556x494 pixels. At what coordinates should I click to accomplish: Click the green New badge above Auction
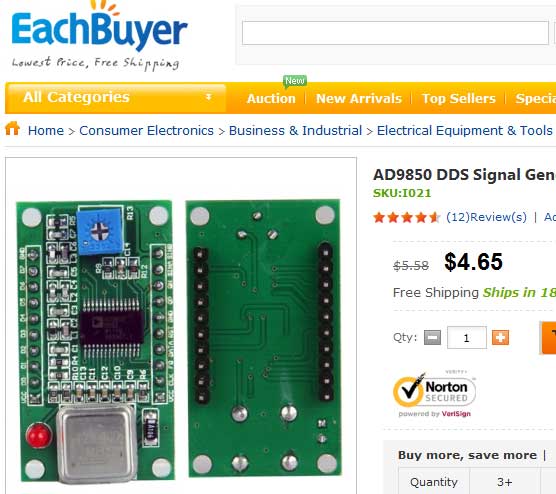295,81
